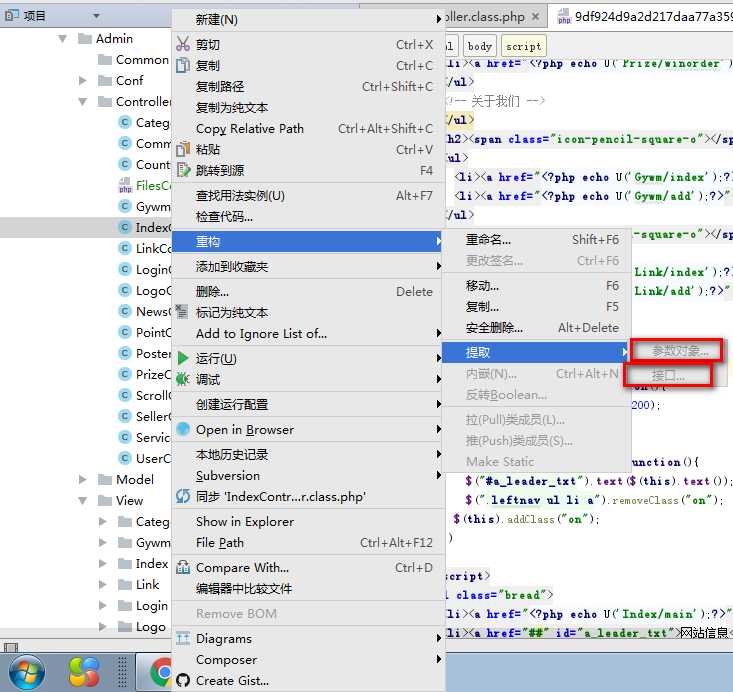This screenshot has height=692, width=733.
Task: Click the Diagrams icon
Action: pyautogui.click(x=183, y=638)
